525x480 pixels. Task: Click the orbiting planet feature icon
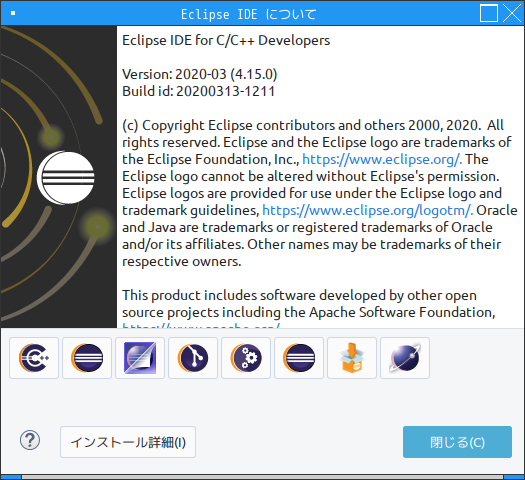[x=405, y=358]
